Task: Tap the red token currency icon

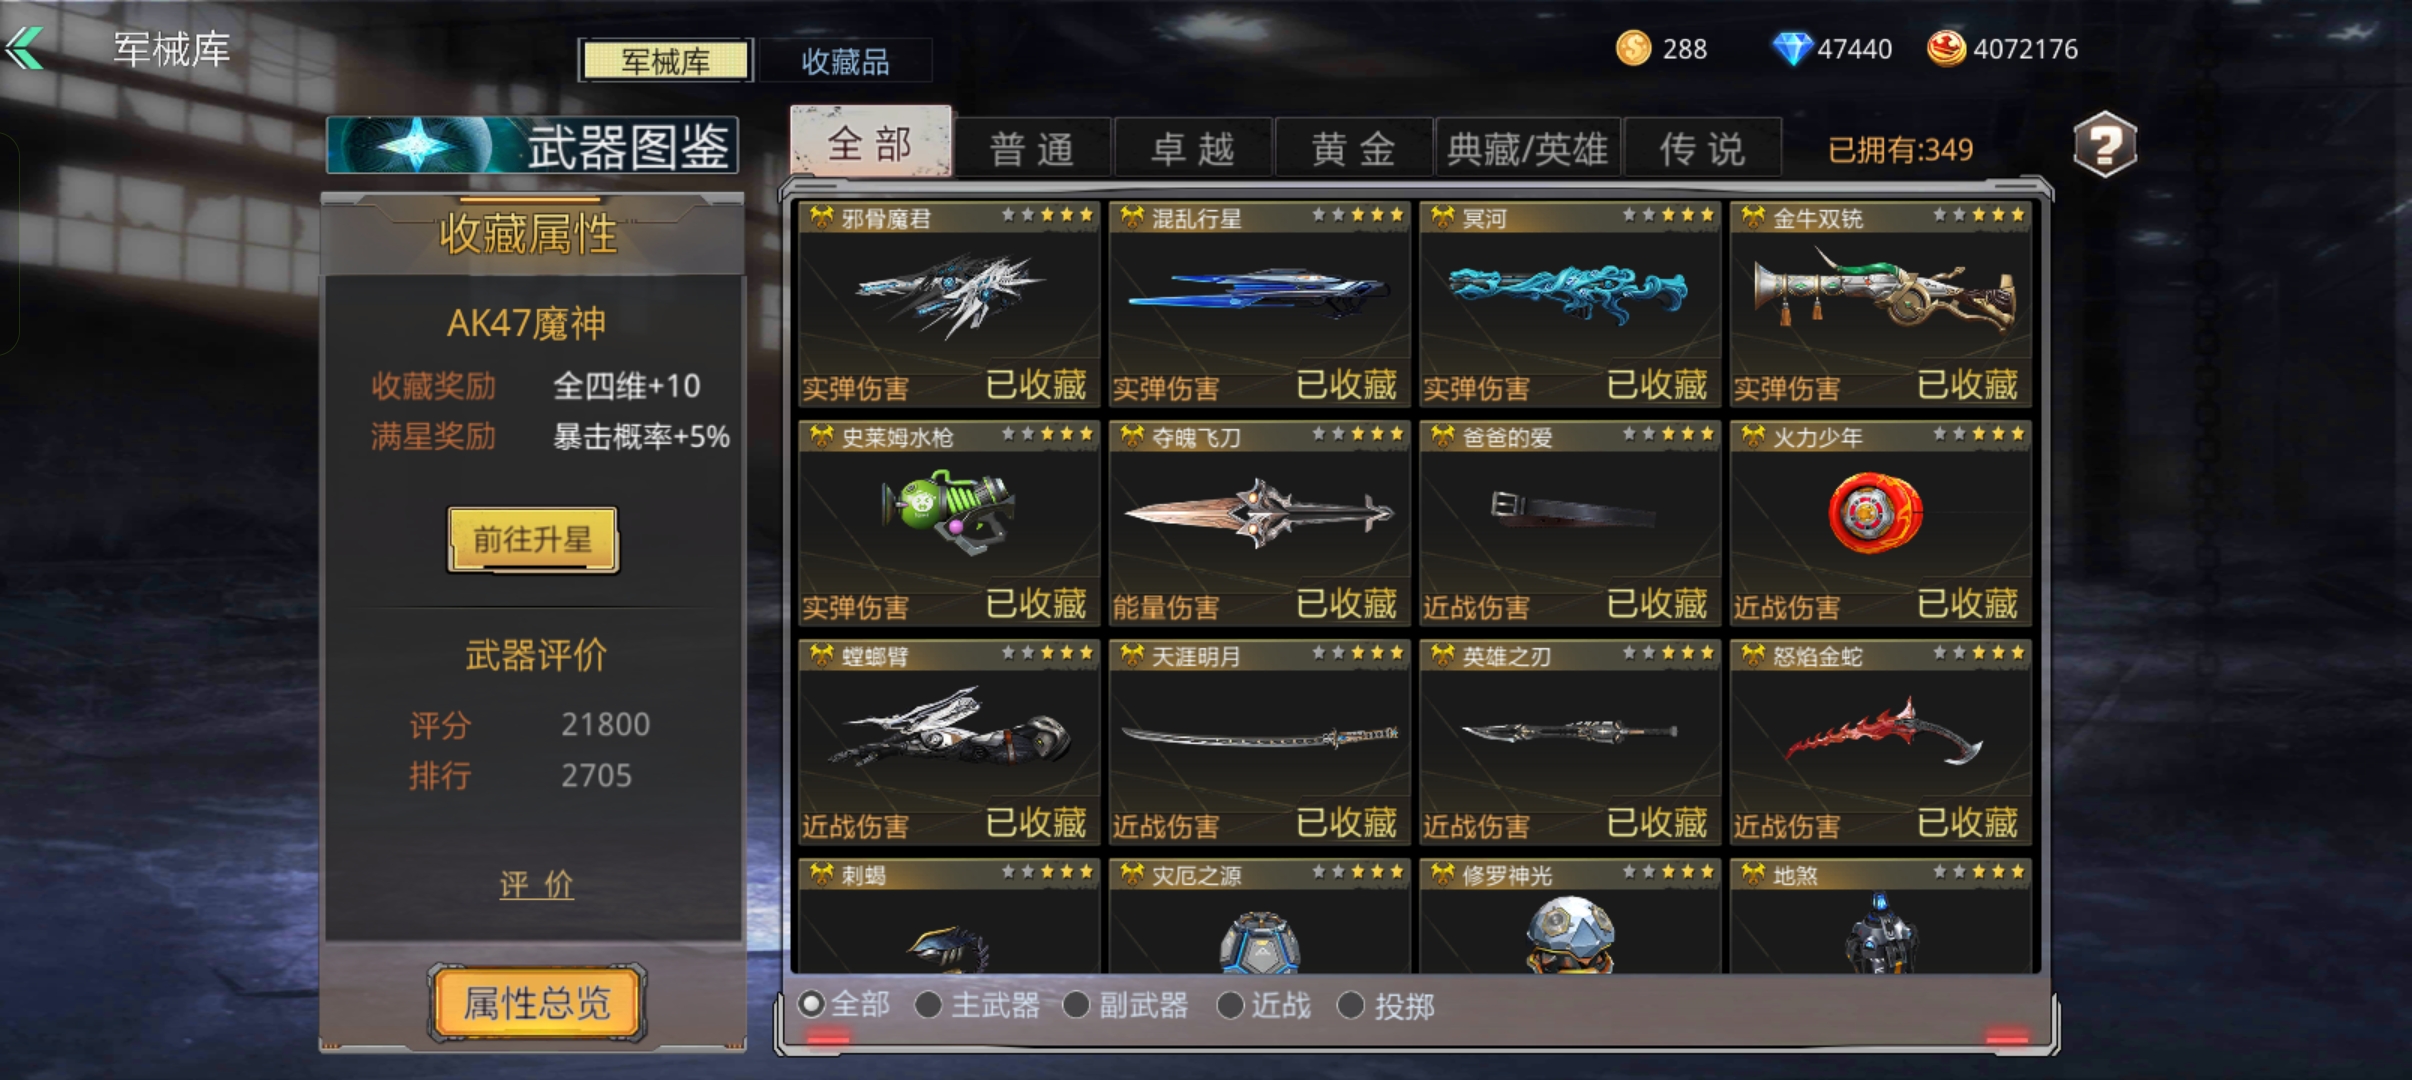Action: point(1946,48)
